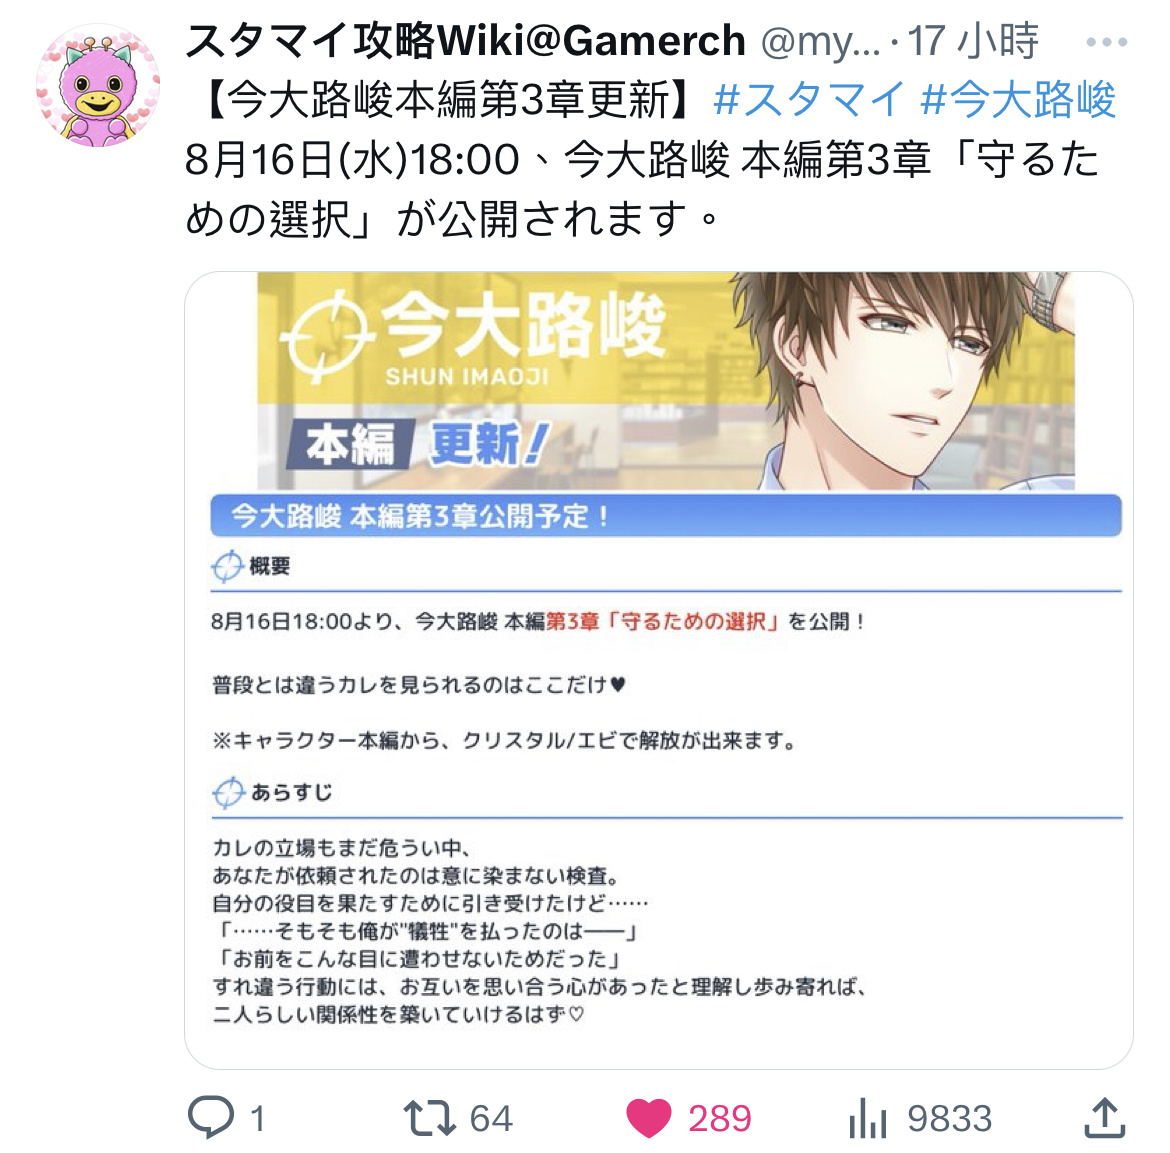Click the 289 likes count

coord(719,1119)
